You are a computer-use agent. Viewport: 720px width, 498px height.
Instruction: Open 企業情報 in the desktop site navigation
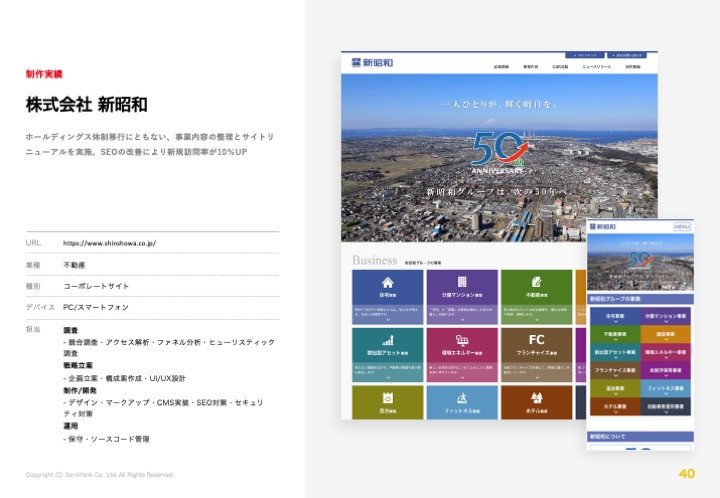pos(501,67)
